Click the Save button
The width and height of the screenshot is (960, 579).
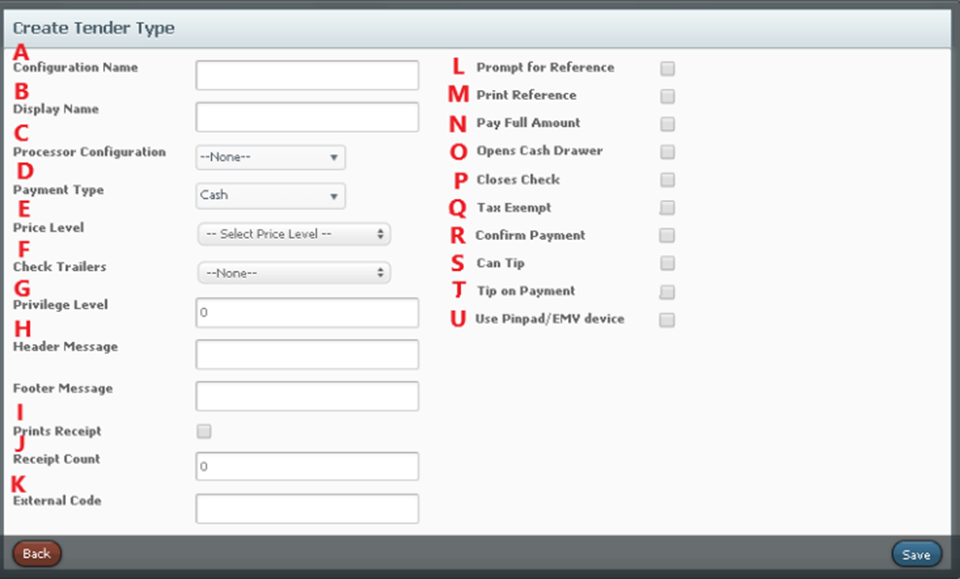tap(916, 554)
